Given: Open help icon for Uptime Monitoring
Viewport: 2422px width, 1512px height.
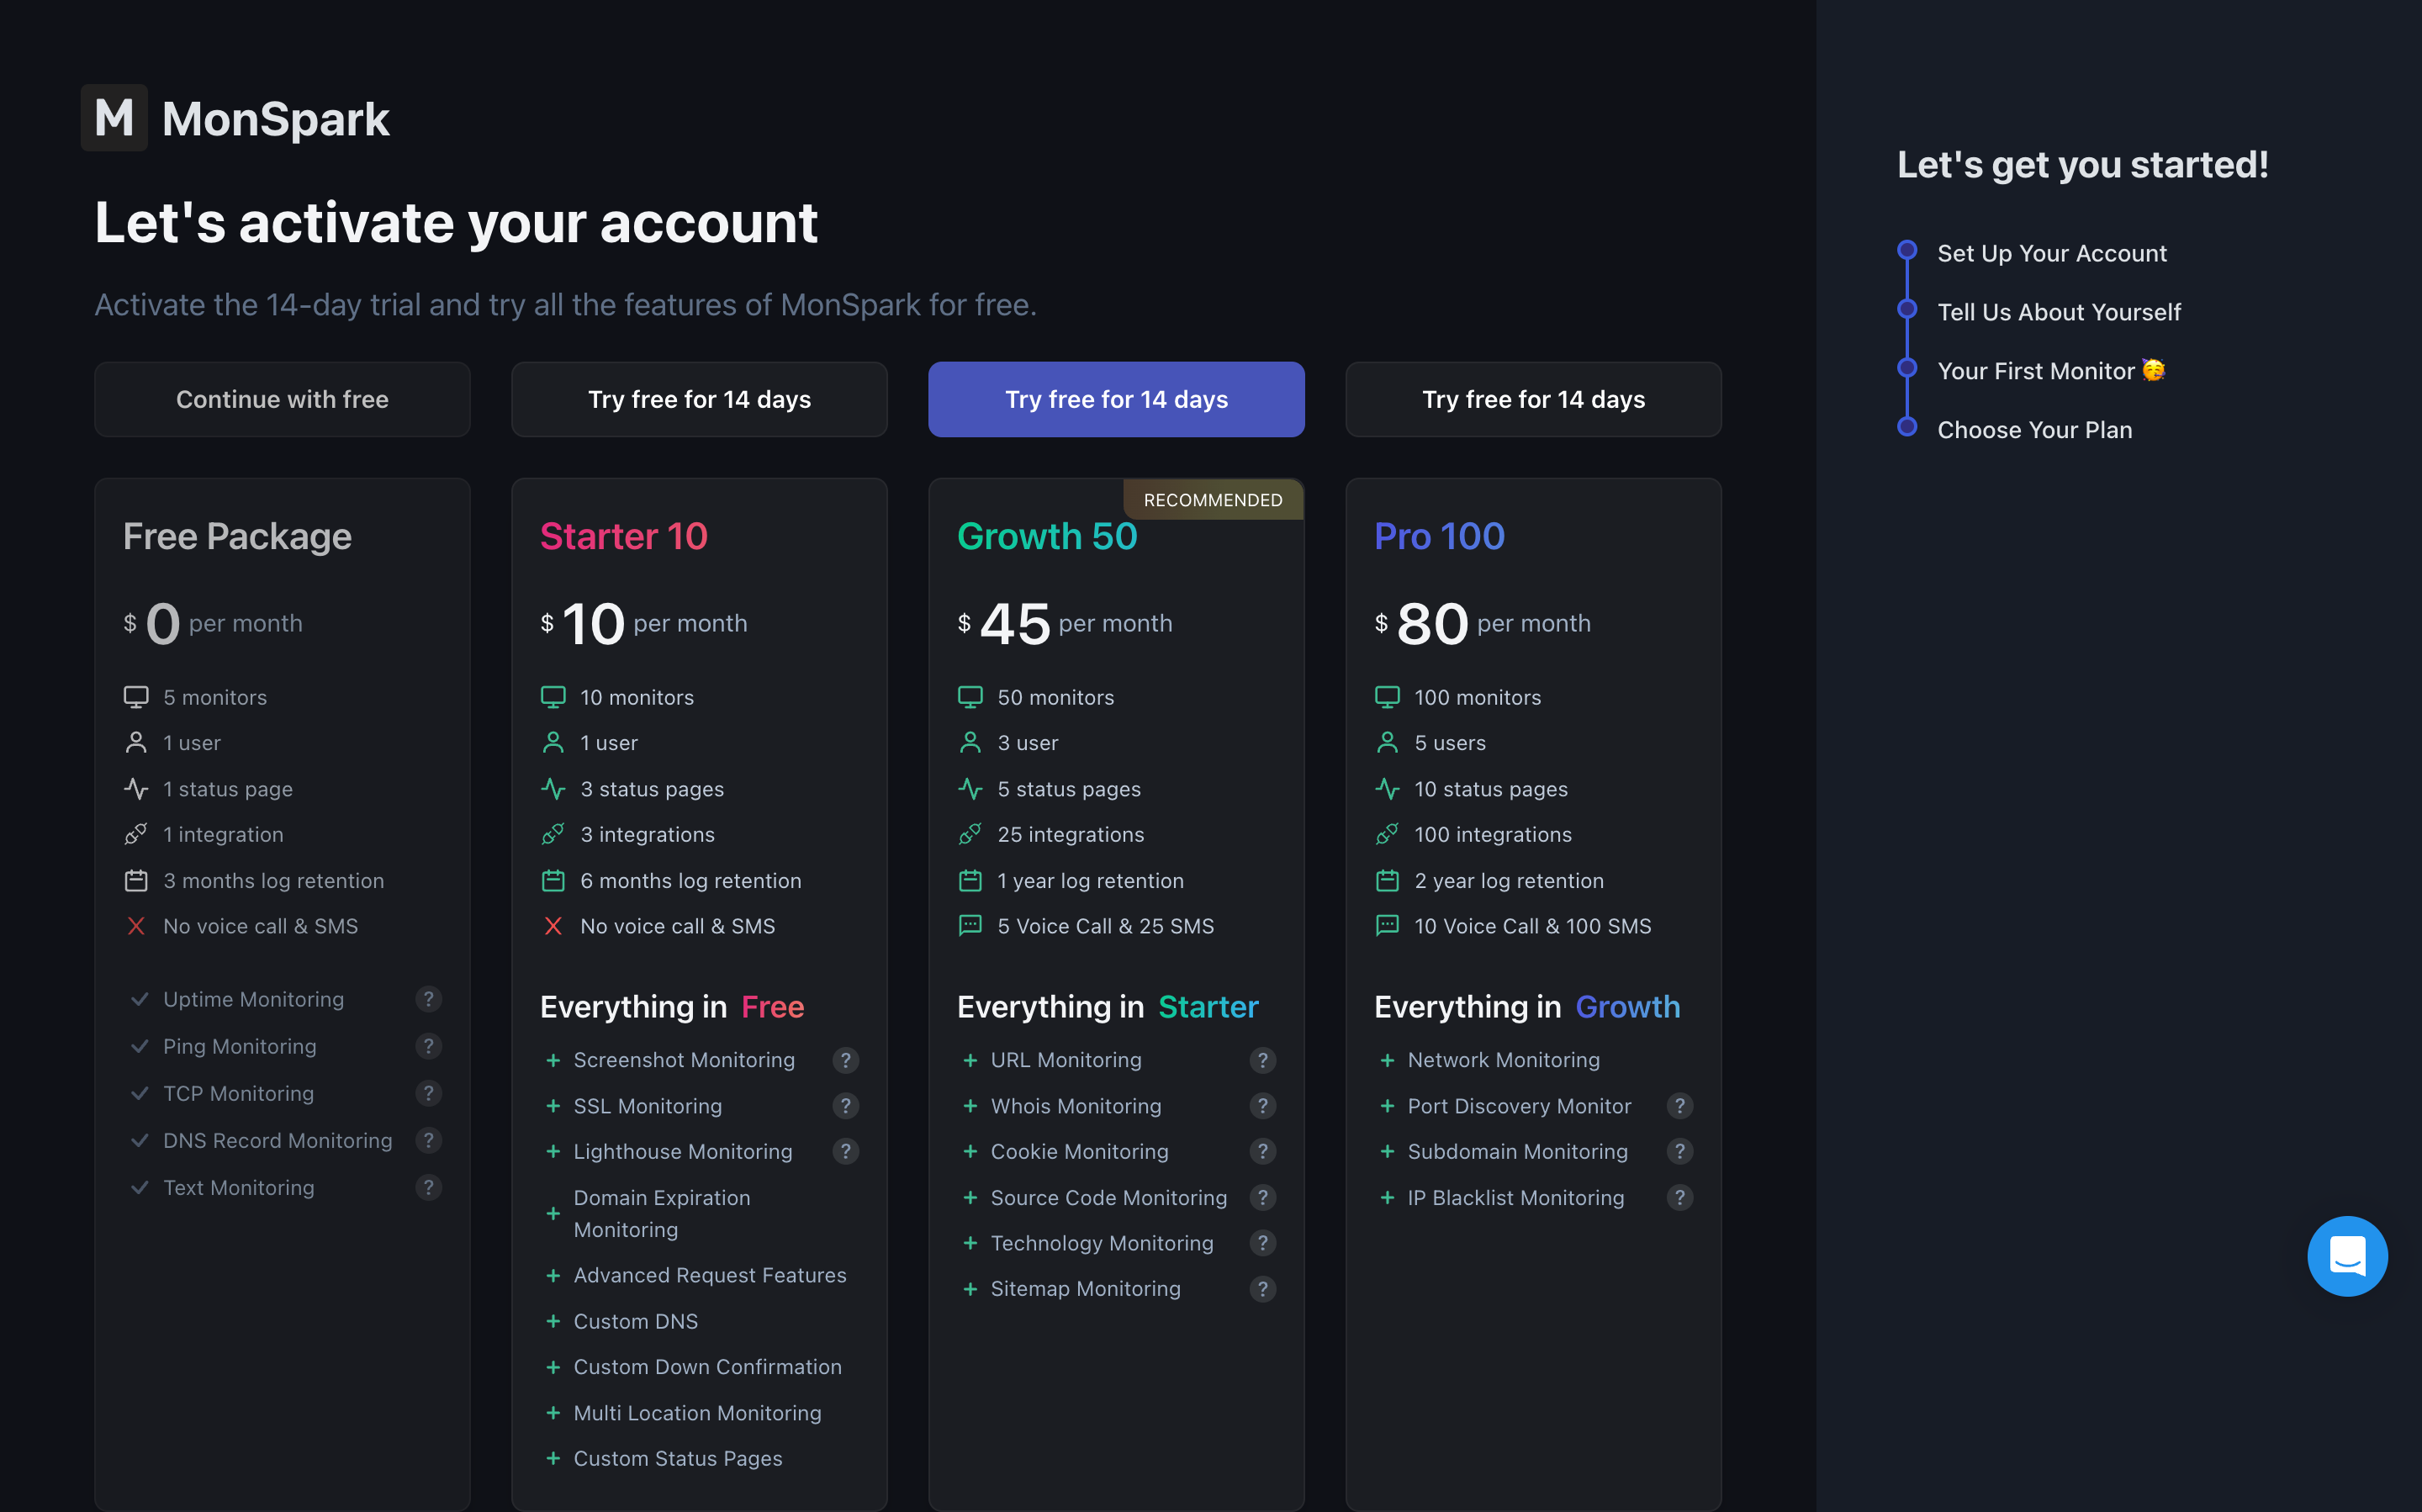Looking at the screenshot, I should tap(428, 999).
